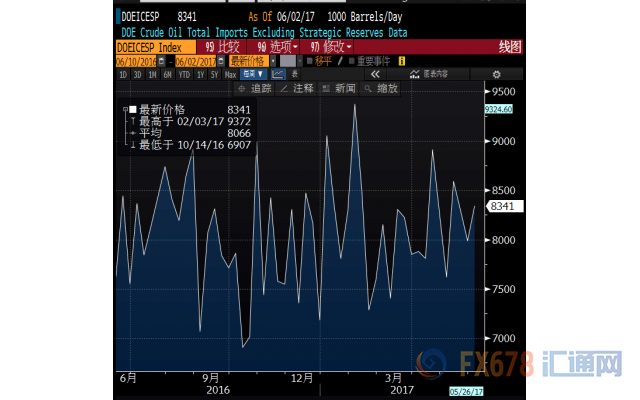Collapse panel with double left chevron
Screen dimensions: 640x400
click(375, 74)
